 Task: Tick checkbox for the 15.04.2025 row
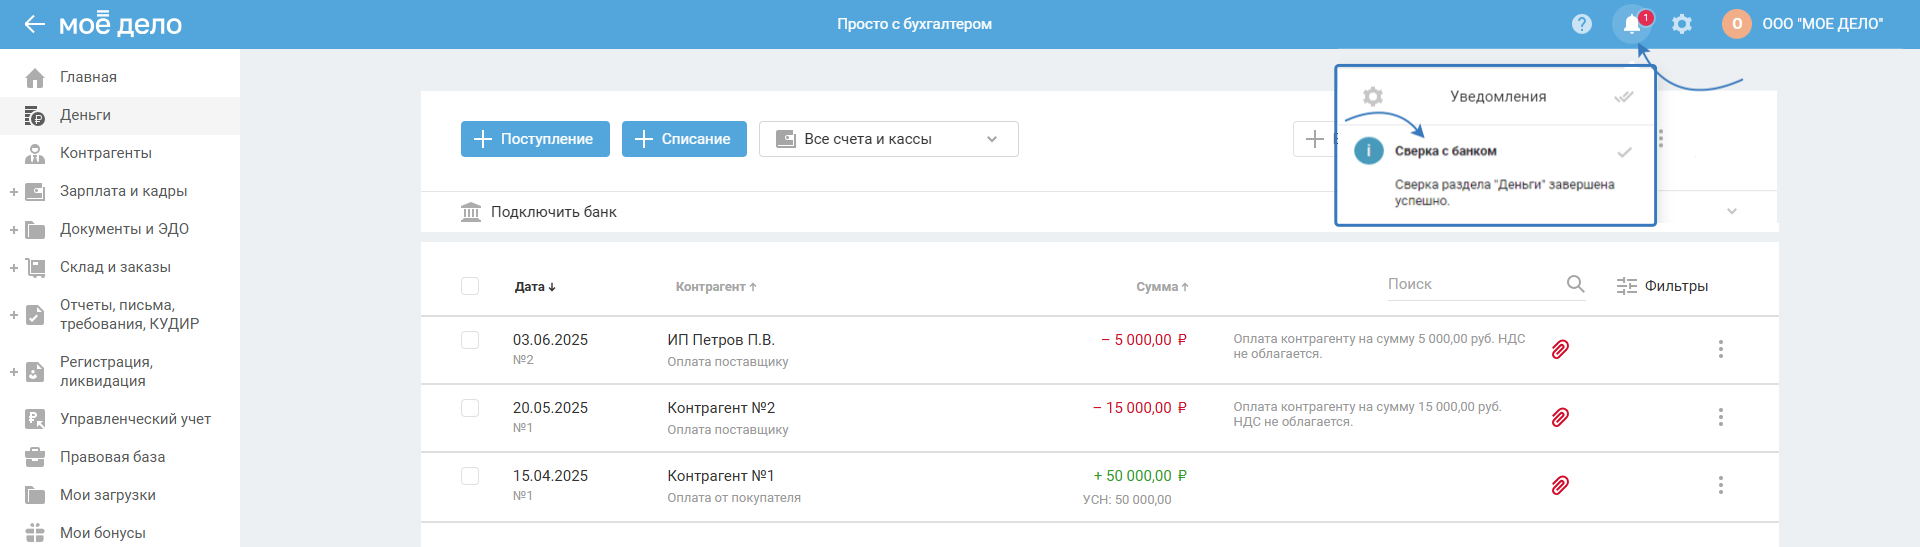470,476
